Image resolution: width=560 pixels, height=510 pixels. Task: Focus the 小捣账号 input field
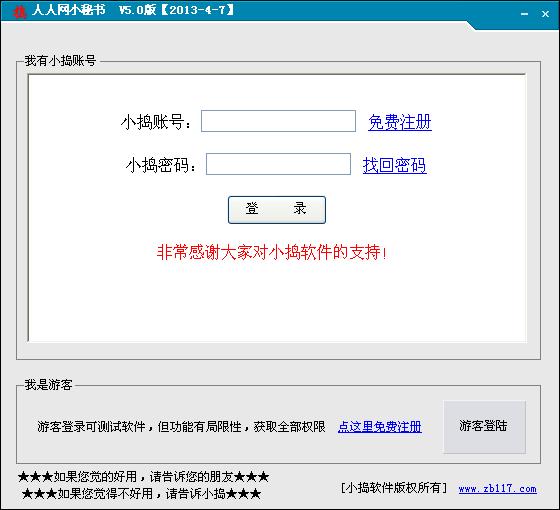[278, 121]
